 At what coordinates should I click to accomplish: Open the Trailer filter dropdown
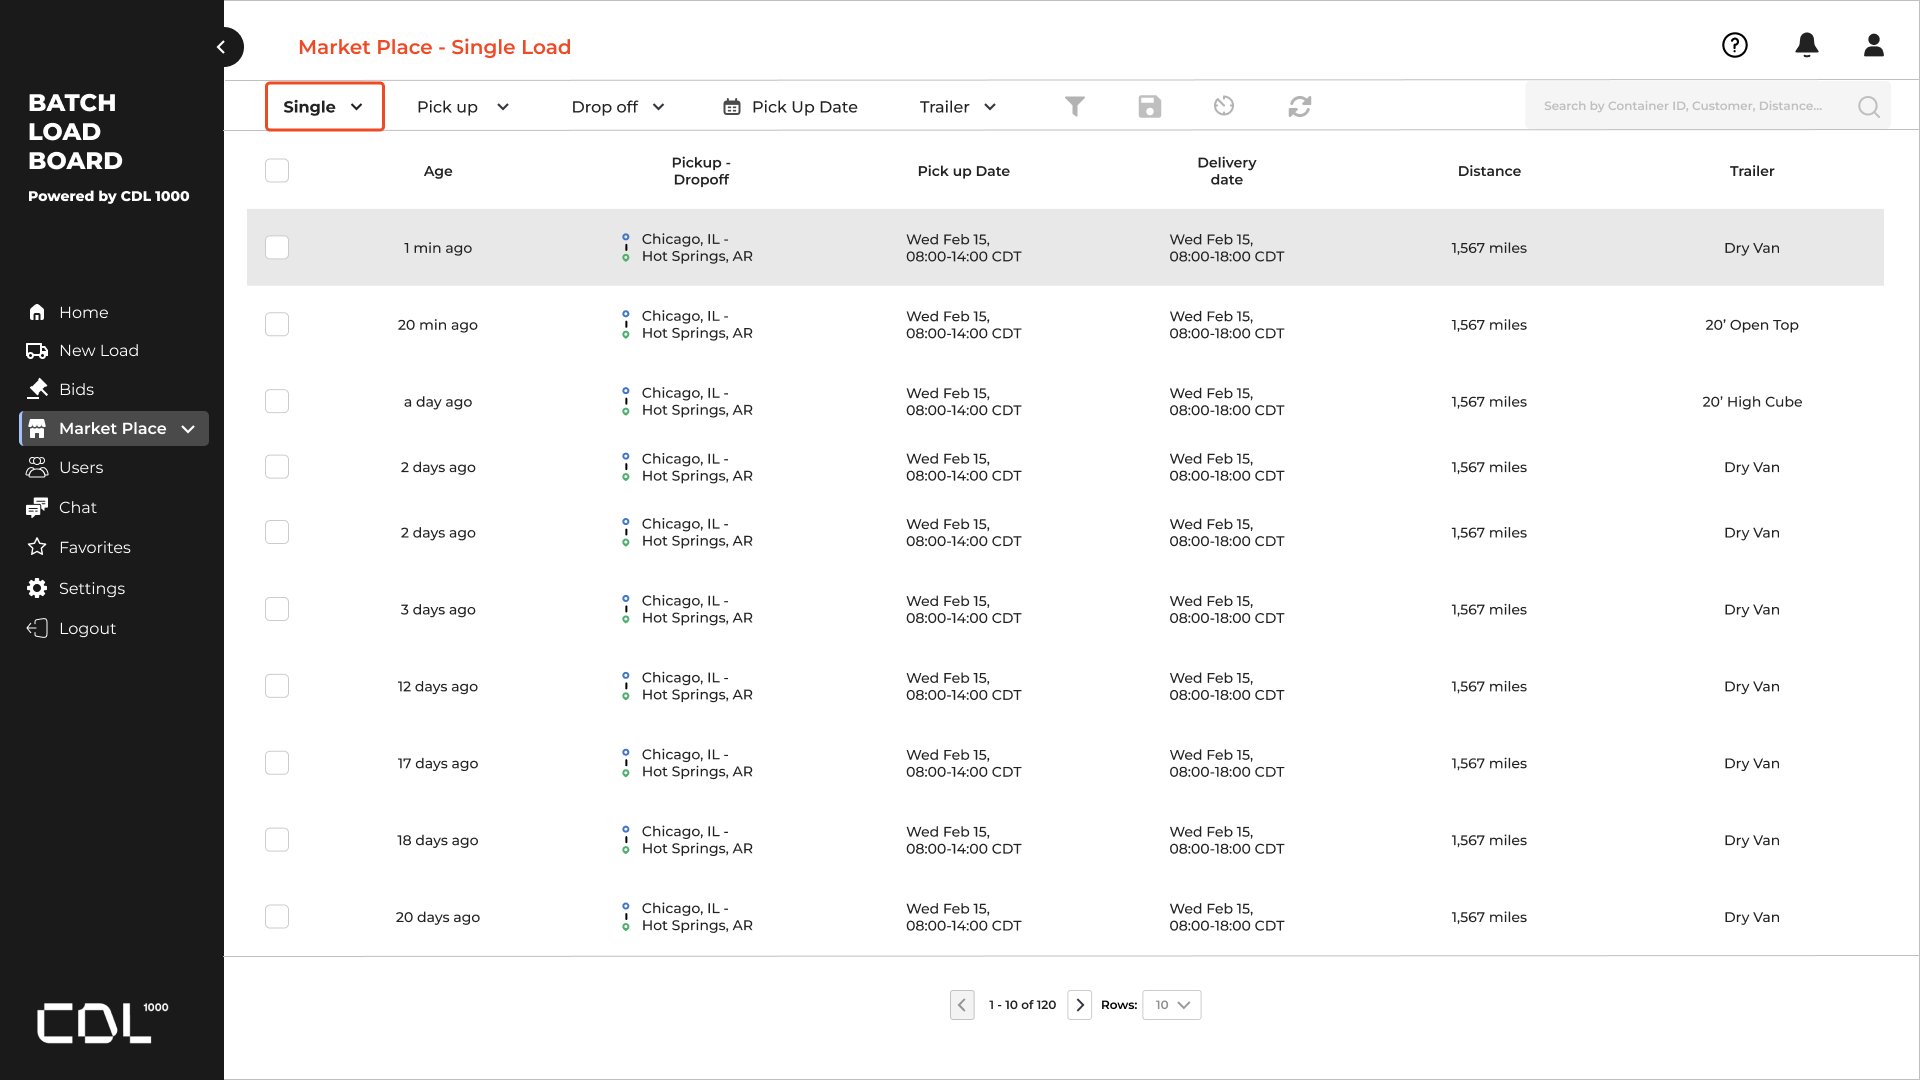(958, 107)
